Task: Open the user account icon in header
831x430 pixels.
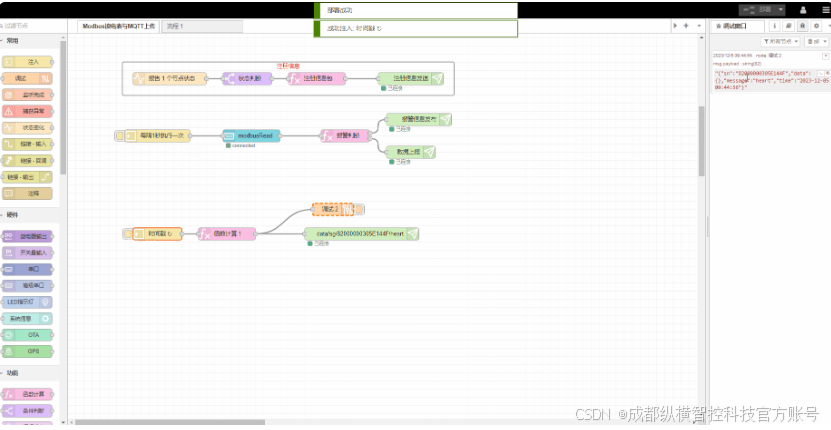Action: tap(803, 10)
